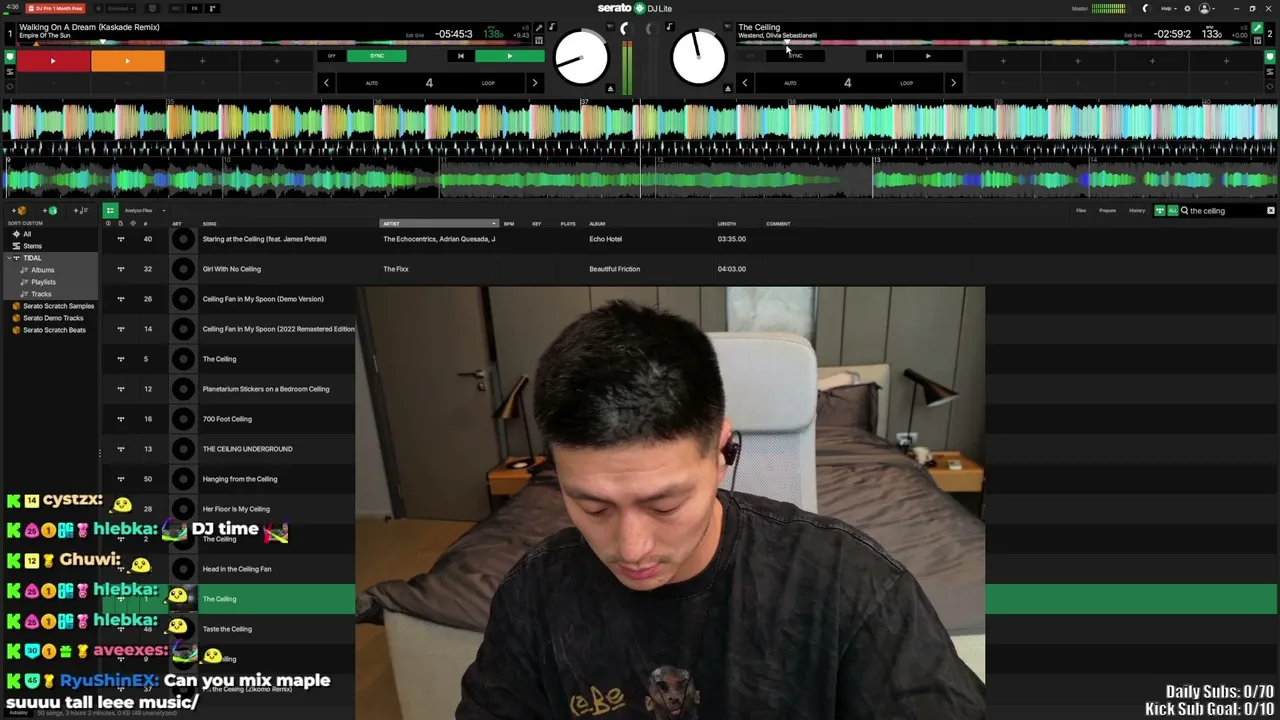Decrease the auto loop size on deck 2
The height and width of the screenshot is (720, 1280).
pos(744,83)
